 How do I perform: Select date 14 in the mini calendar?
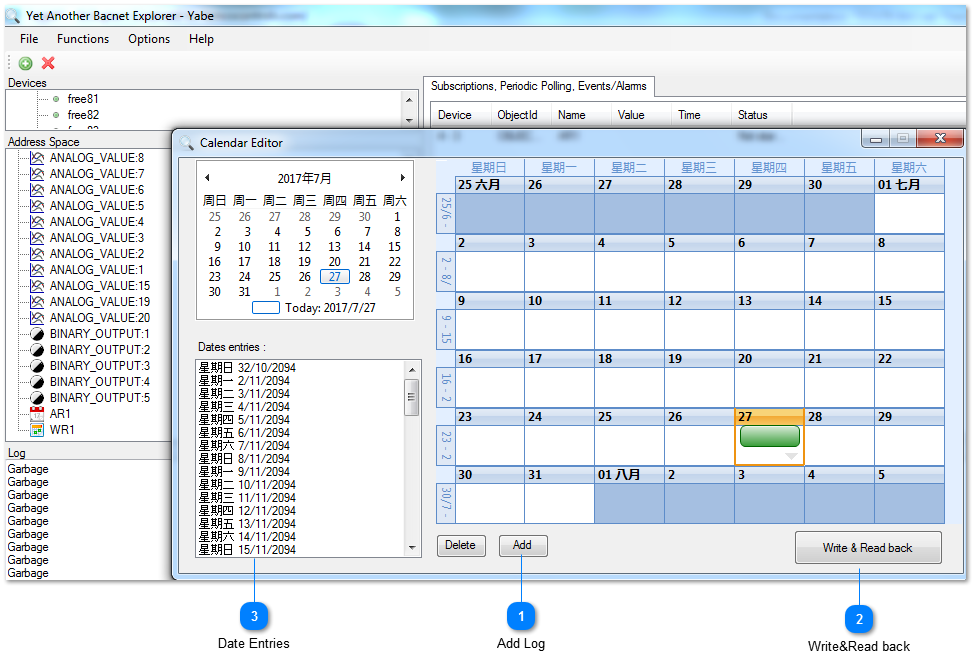click(x=364, y=247)
